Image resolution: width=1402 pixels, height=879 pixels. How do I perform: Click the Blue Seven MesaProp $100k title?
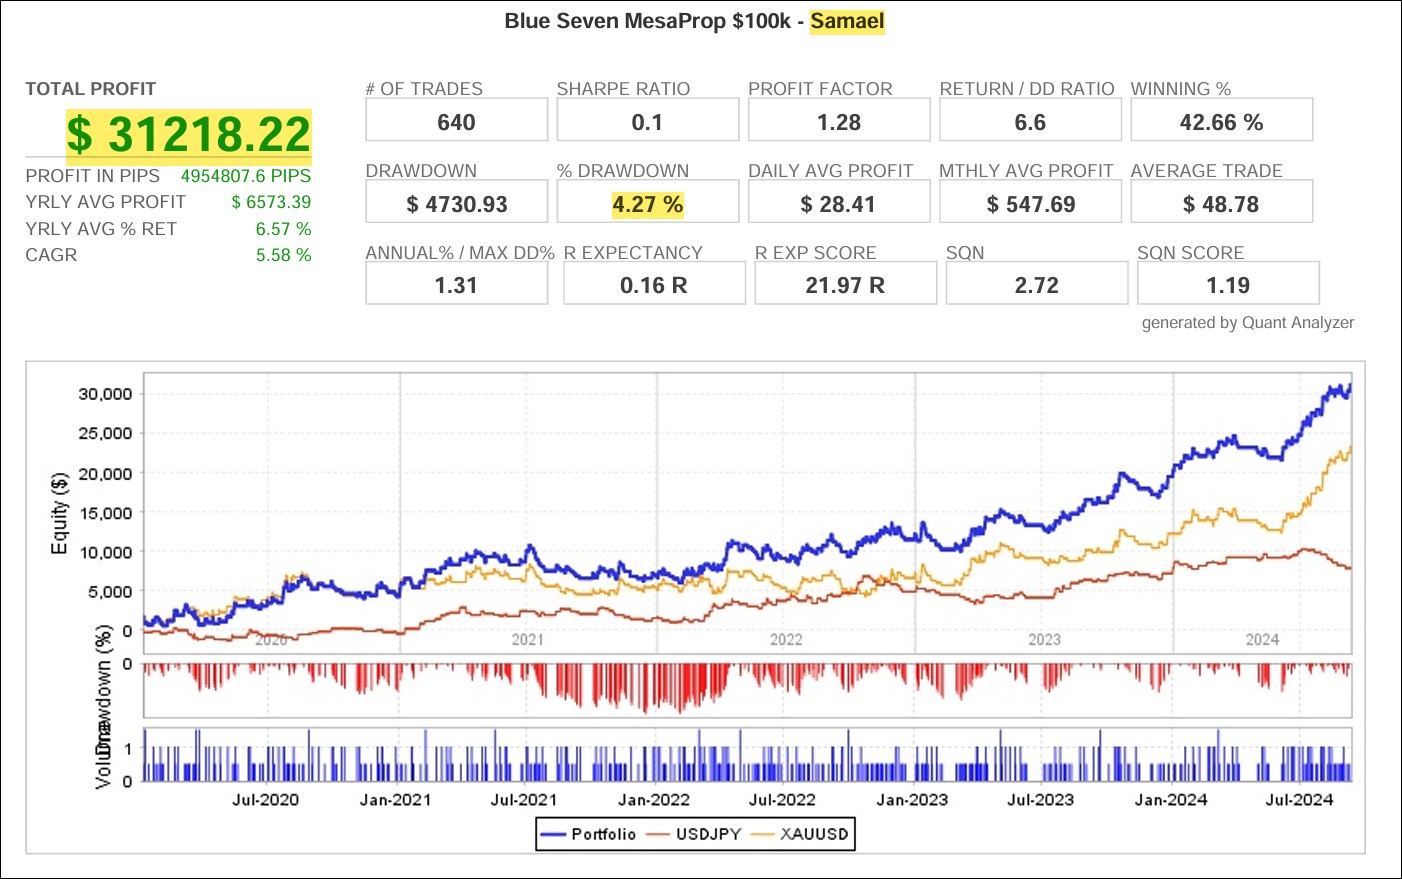tap(648, 21)
